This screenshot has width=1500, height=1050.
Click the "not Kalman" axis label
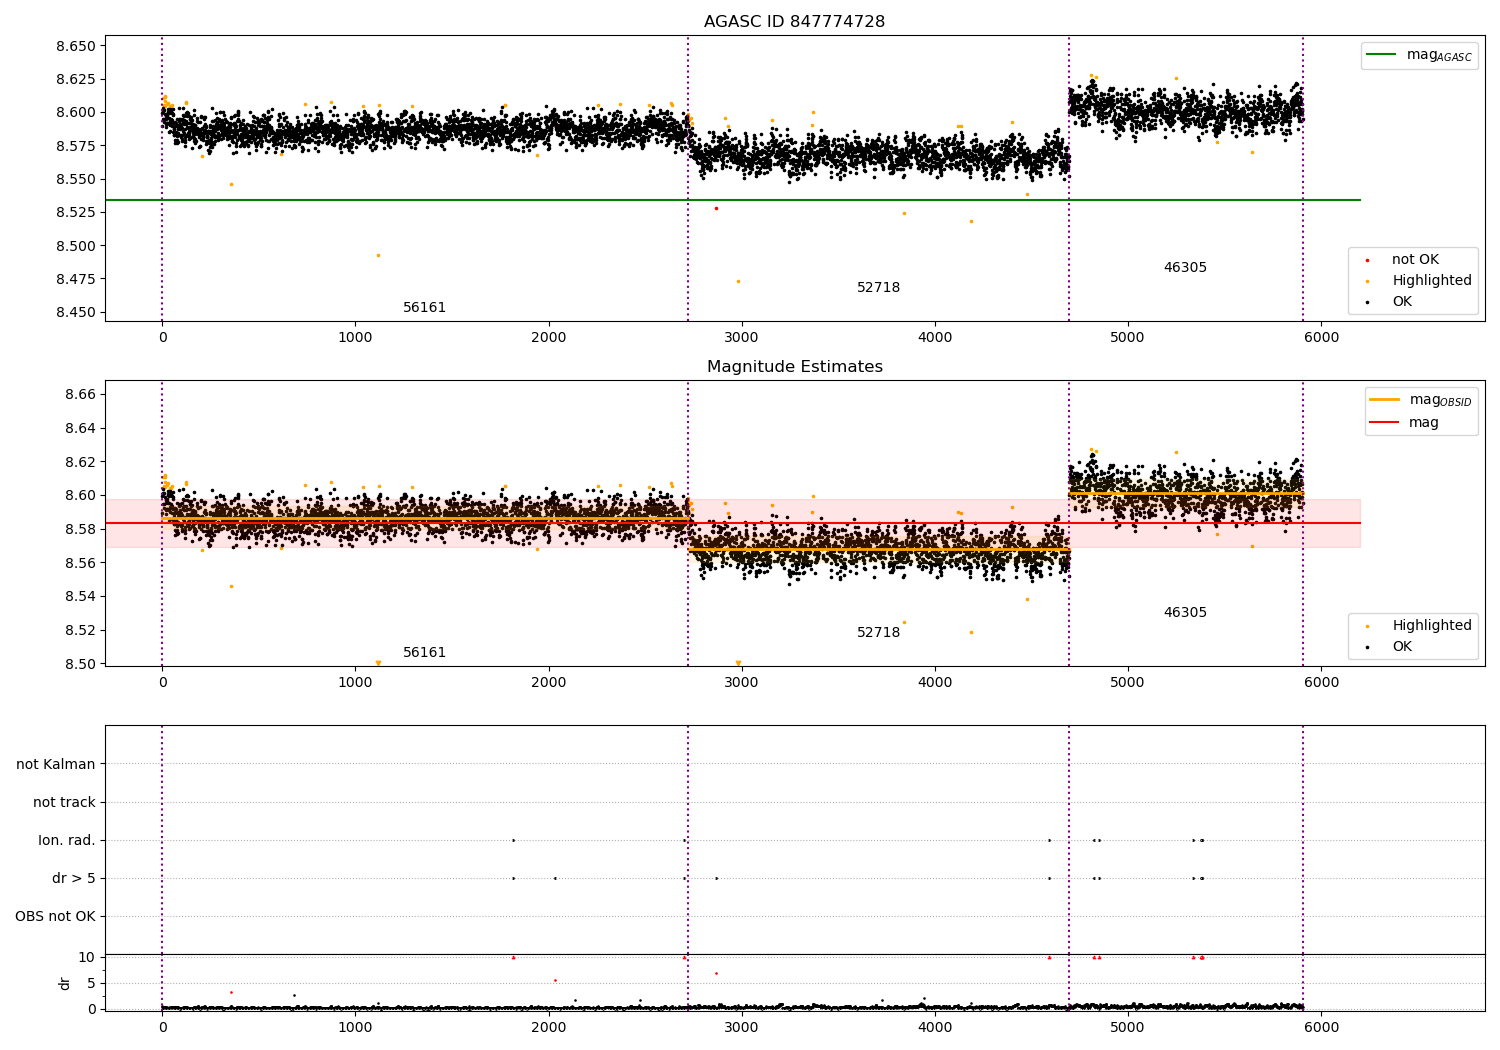click(56, 764)
